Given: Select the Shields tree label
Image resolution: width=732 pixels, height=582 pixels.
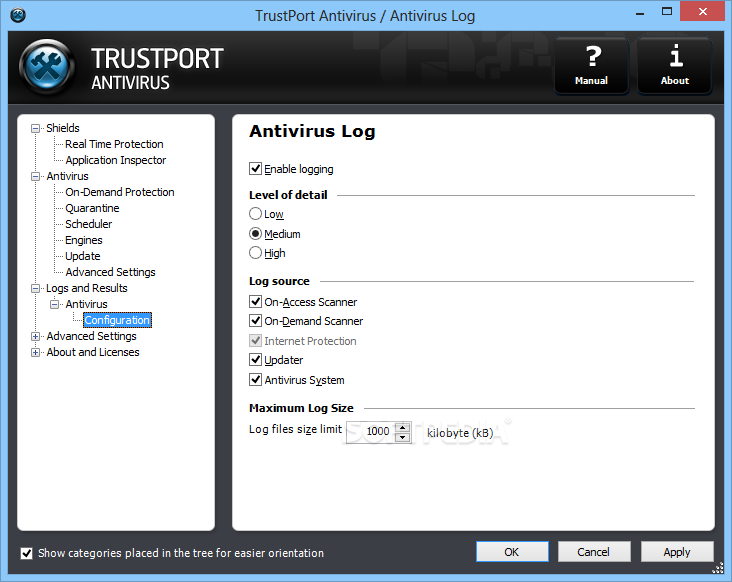Looking at the screenshot, I should (63, 128).
